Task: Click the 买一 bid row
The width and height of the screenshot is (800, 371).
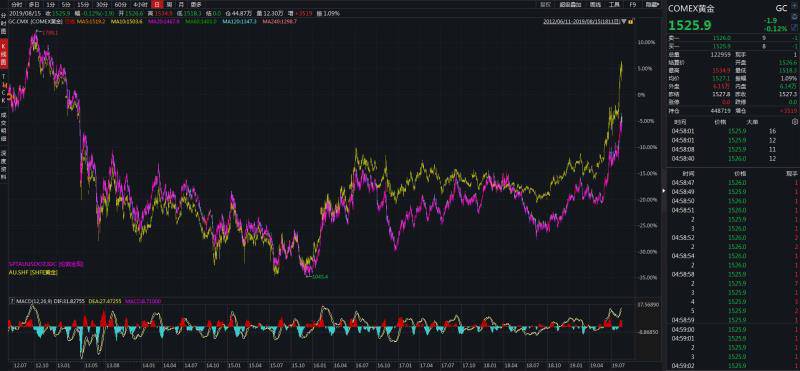Action: (733, 46)
